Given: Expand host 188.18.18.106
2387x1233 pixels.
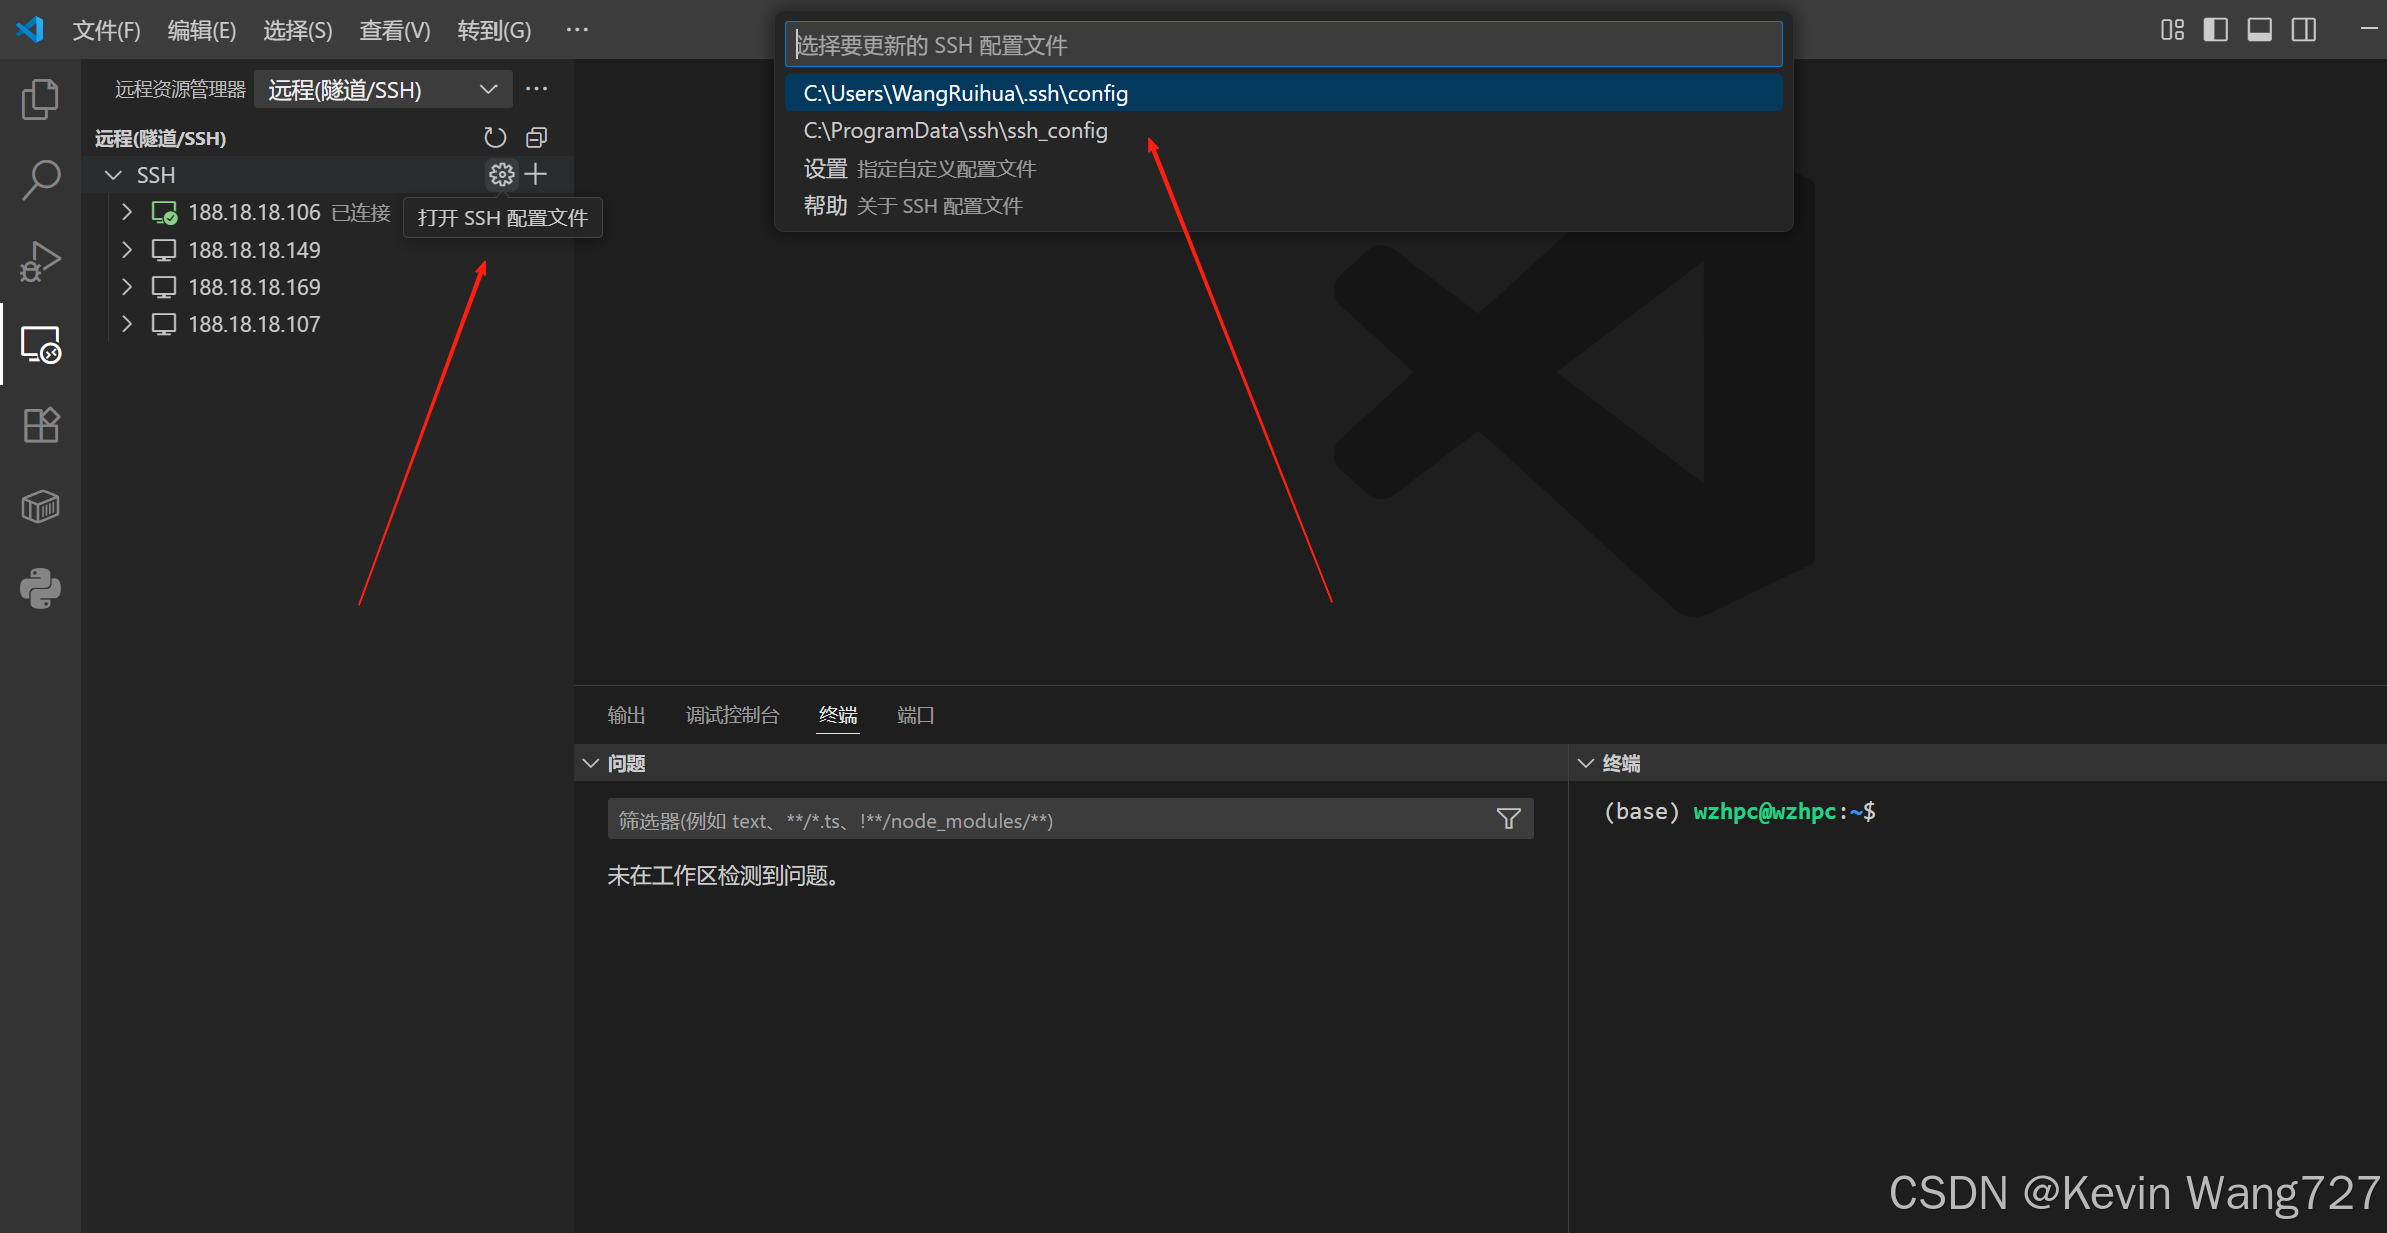Looking at the screenshot, I should point(126,212).
